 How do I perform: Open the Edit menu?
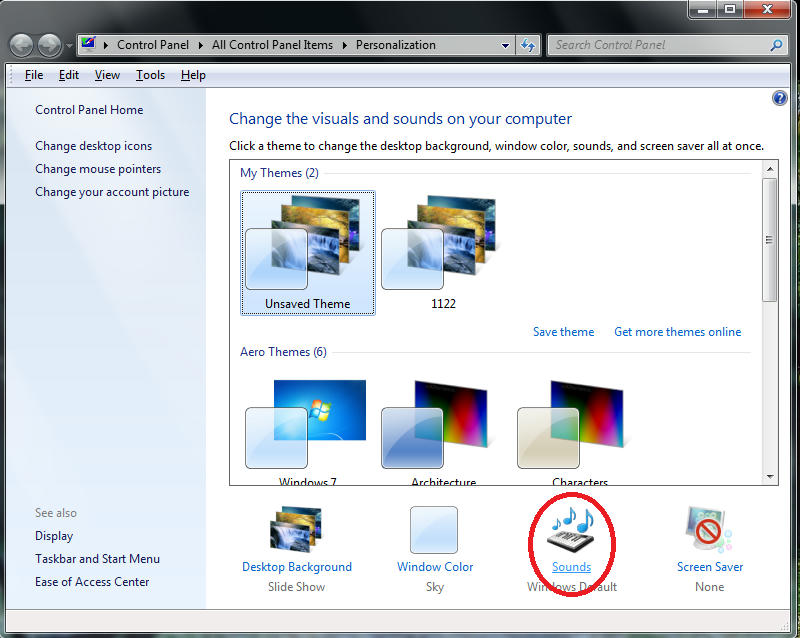[x=68, y=75]
